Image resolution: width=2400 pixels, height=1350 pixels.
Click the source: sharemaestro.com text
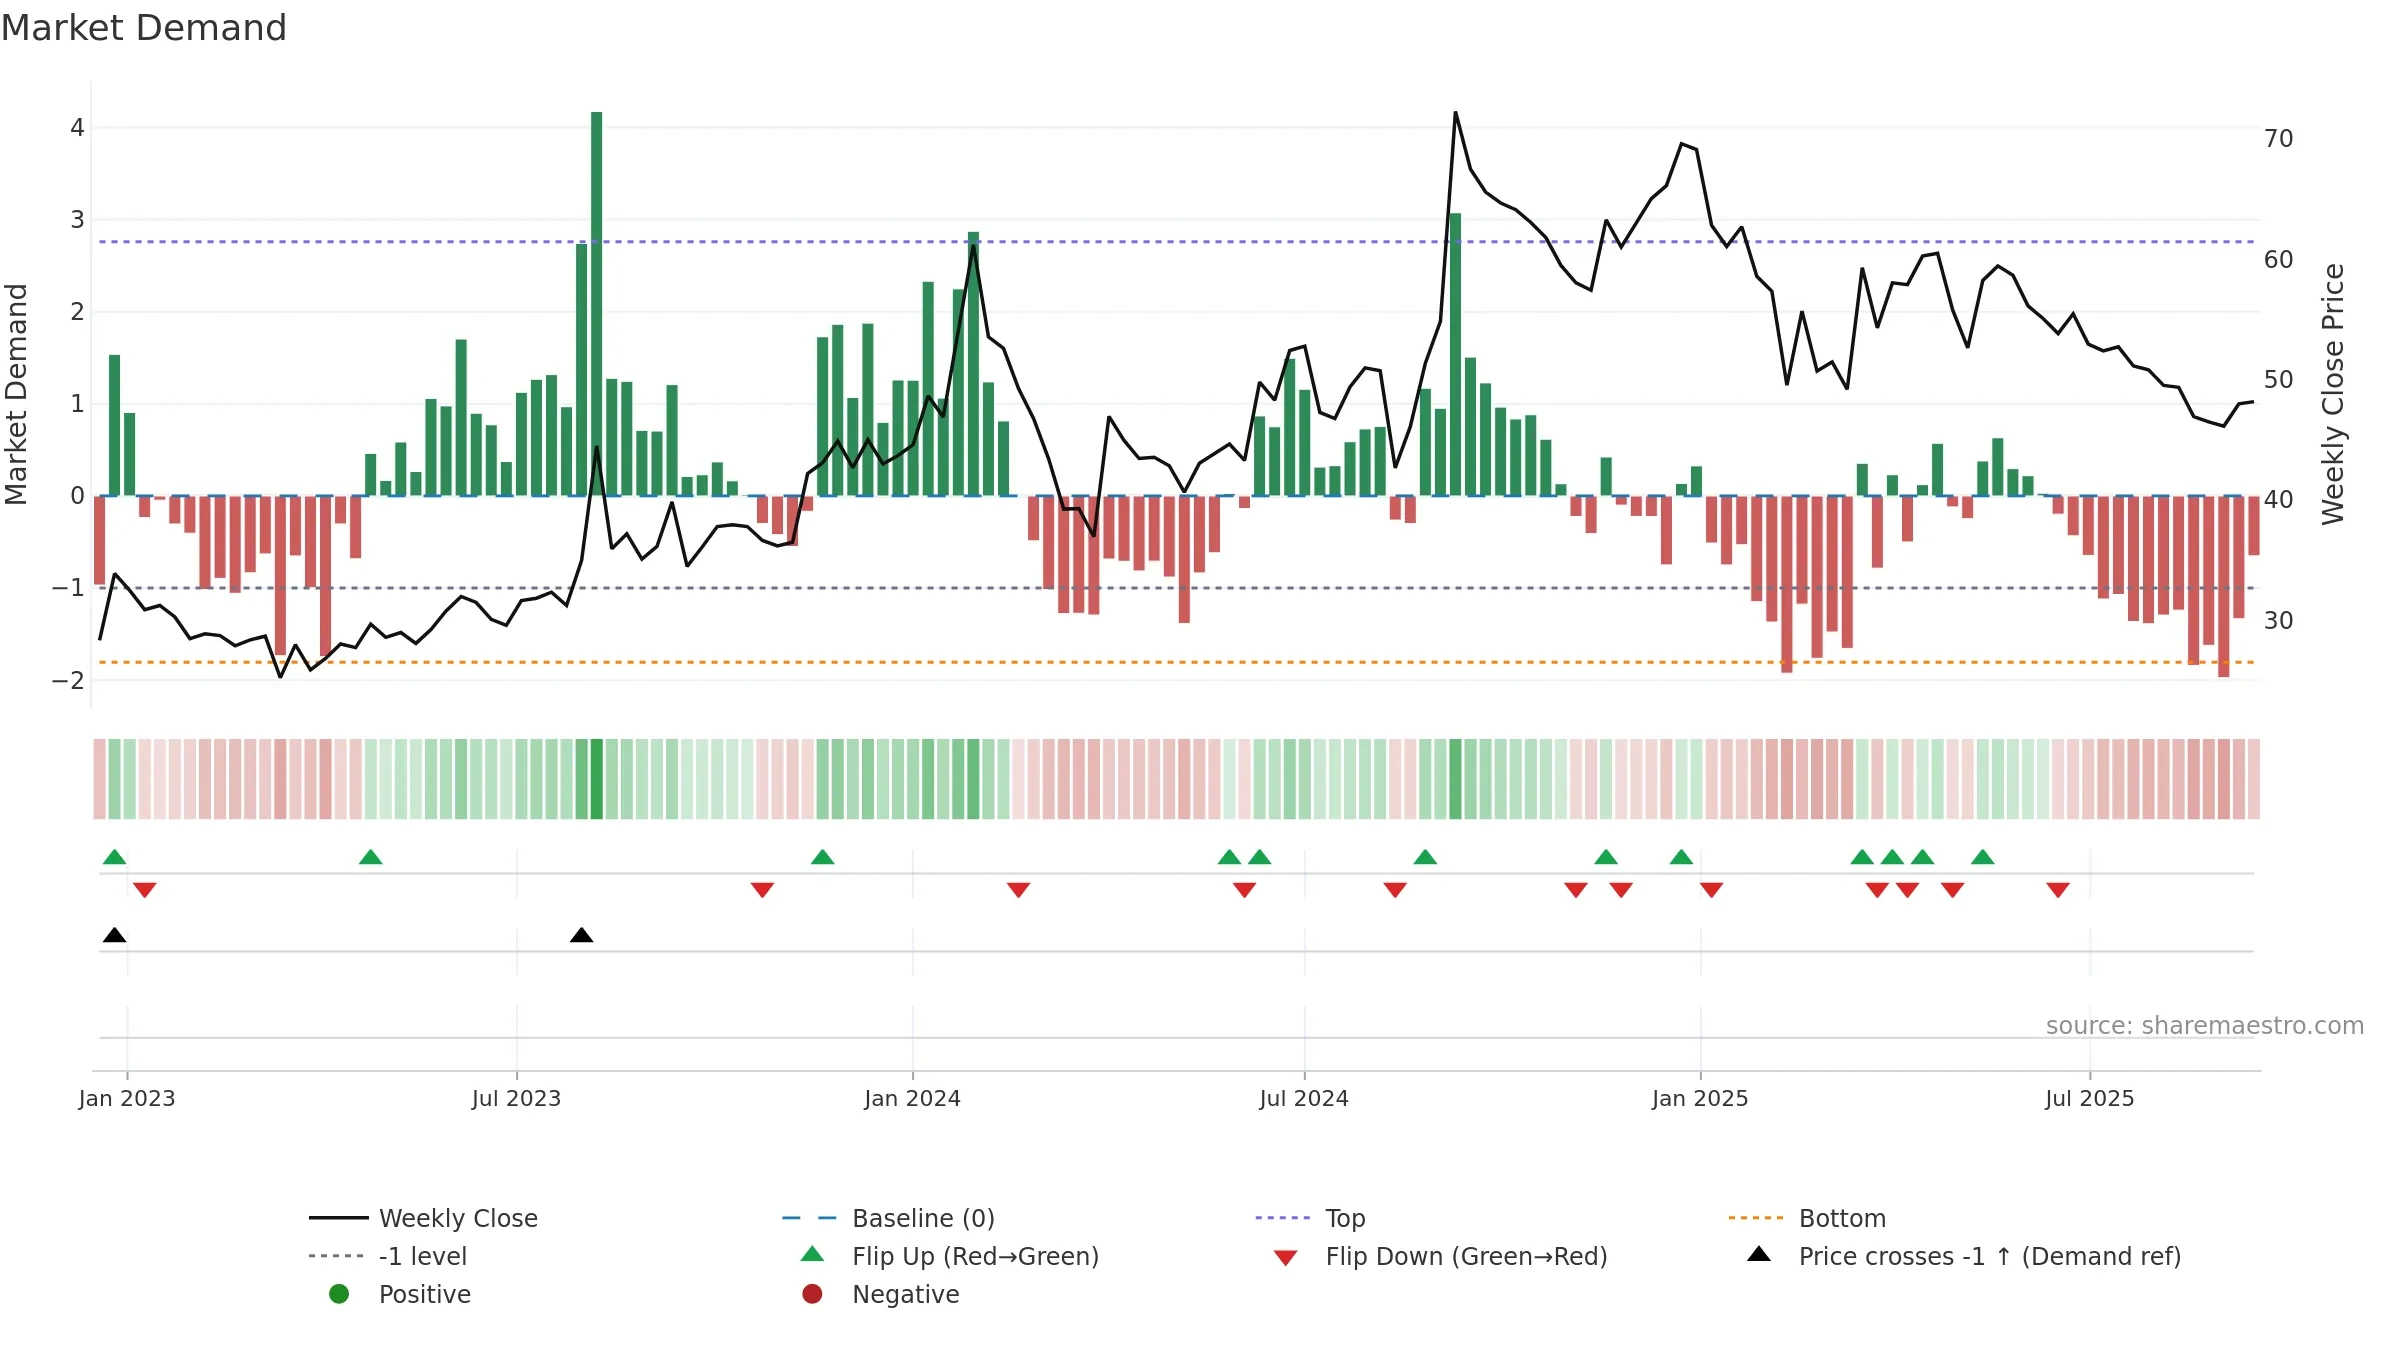pyautogui.click(x=2205, y=1026)
